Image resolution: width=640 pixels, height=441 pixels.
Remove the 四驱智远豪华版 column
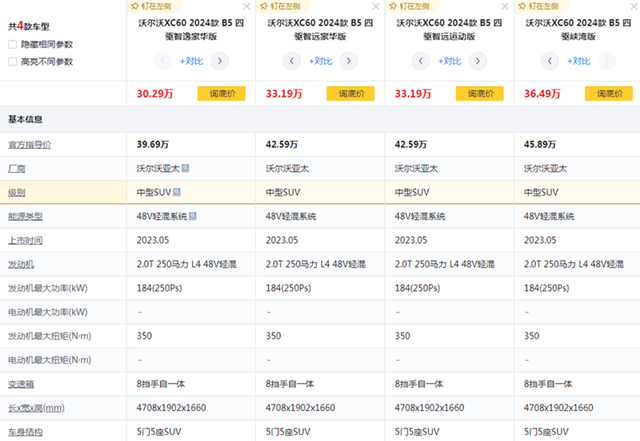point(376,6)
